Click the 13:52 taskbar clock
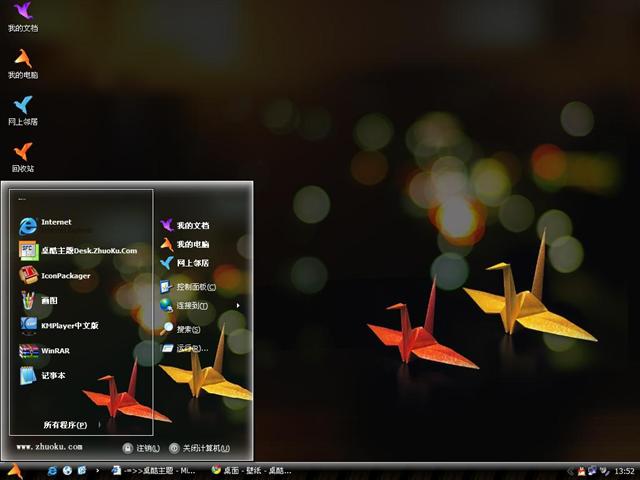Screen dimensions: 640x480 click(625, 471)
